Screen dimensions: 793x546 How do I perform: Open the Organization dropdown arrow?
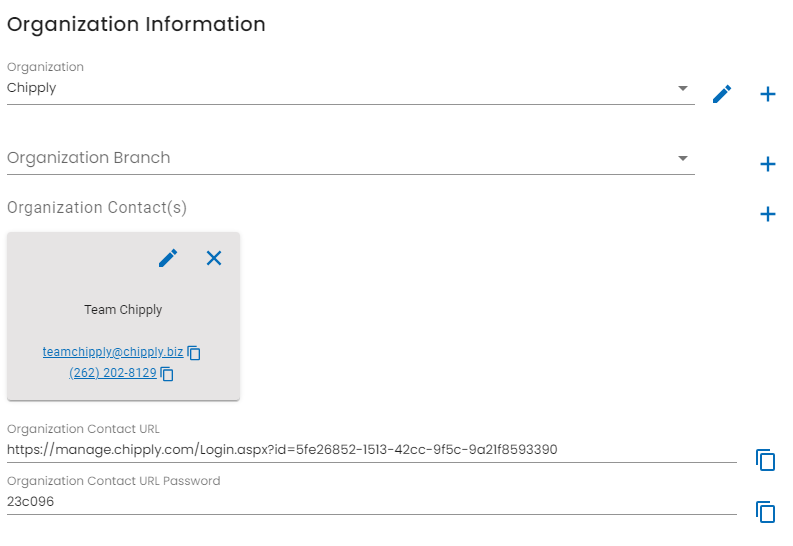click(x=683, y=88)
